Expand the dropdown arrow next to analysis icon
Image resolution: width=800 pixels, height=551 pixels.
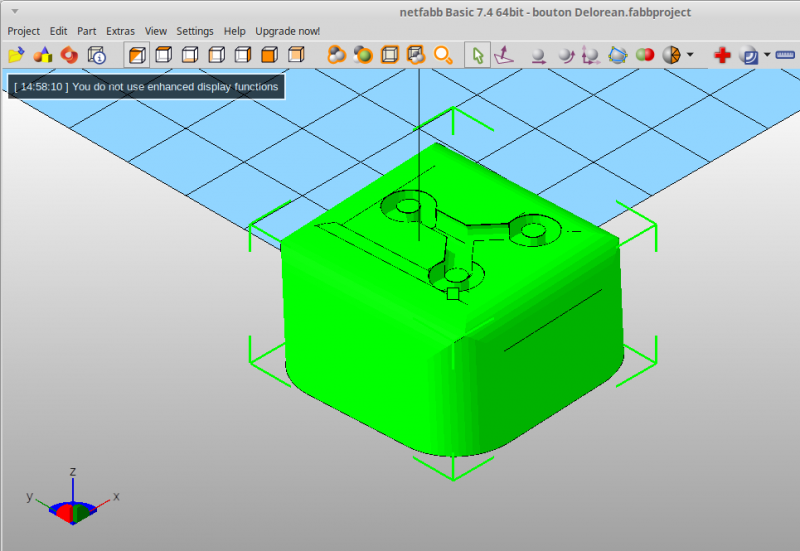point(767,54)
